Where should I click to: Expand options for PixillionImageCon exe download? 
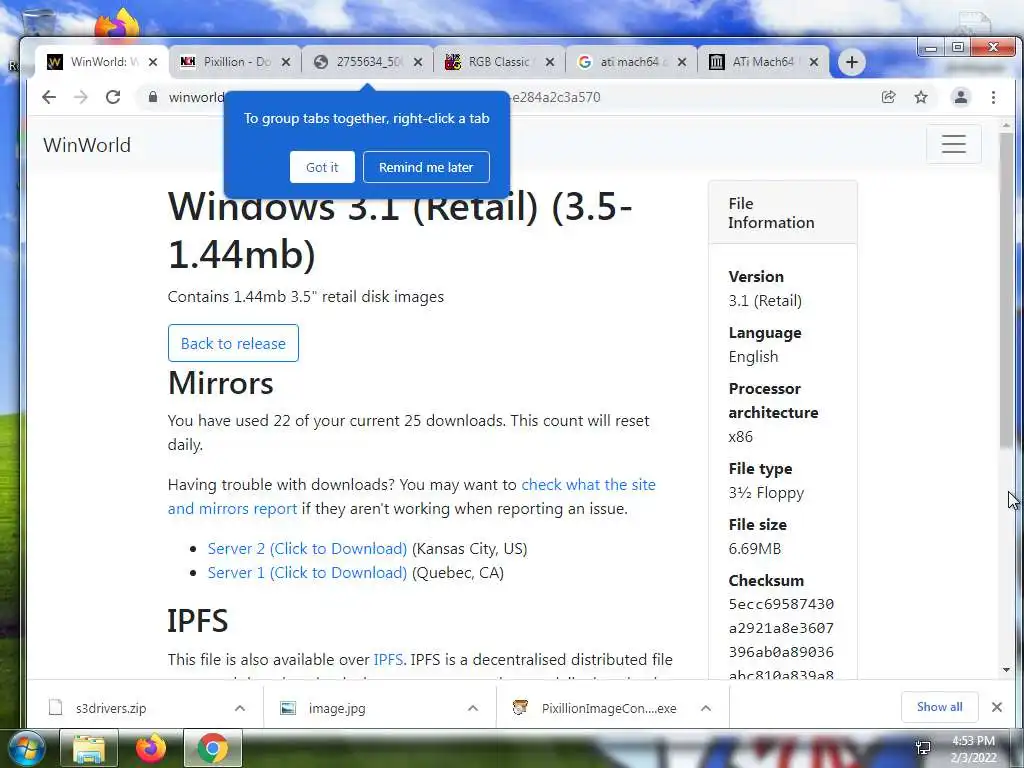pos(705,708)
